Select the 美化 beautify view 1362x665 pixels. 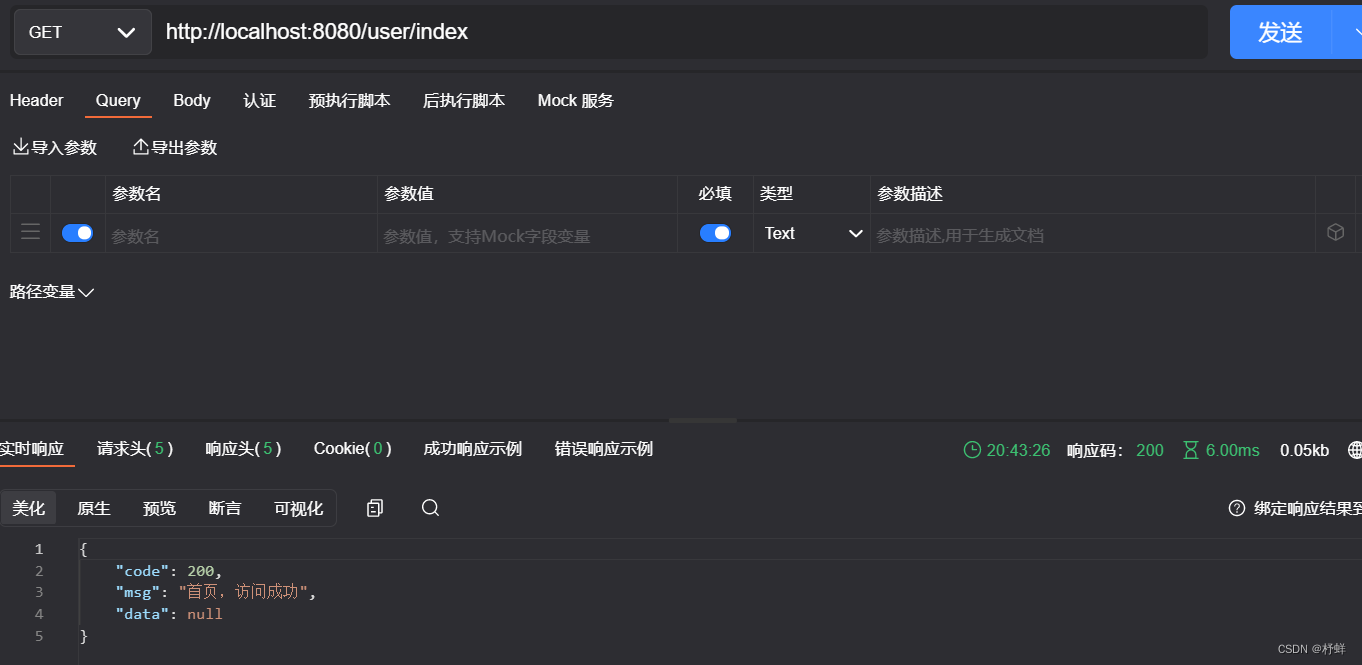pos(29,508)
